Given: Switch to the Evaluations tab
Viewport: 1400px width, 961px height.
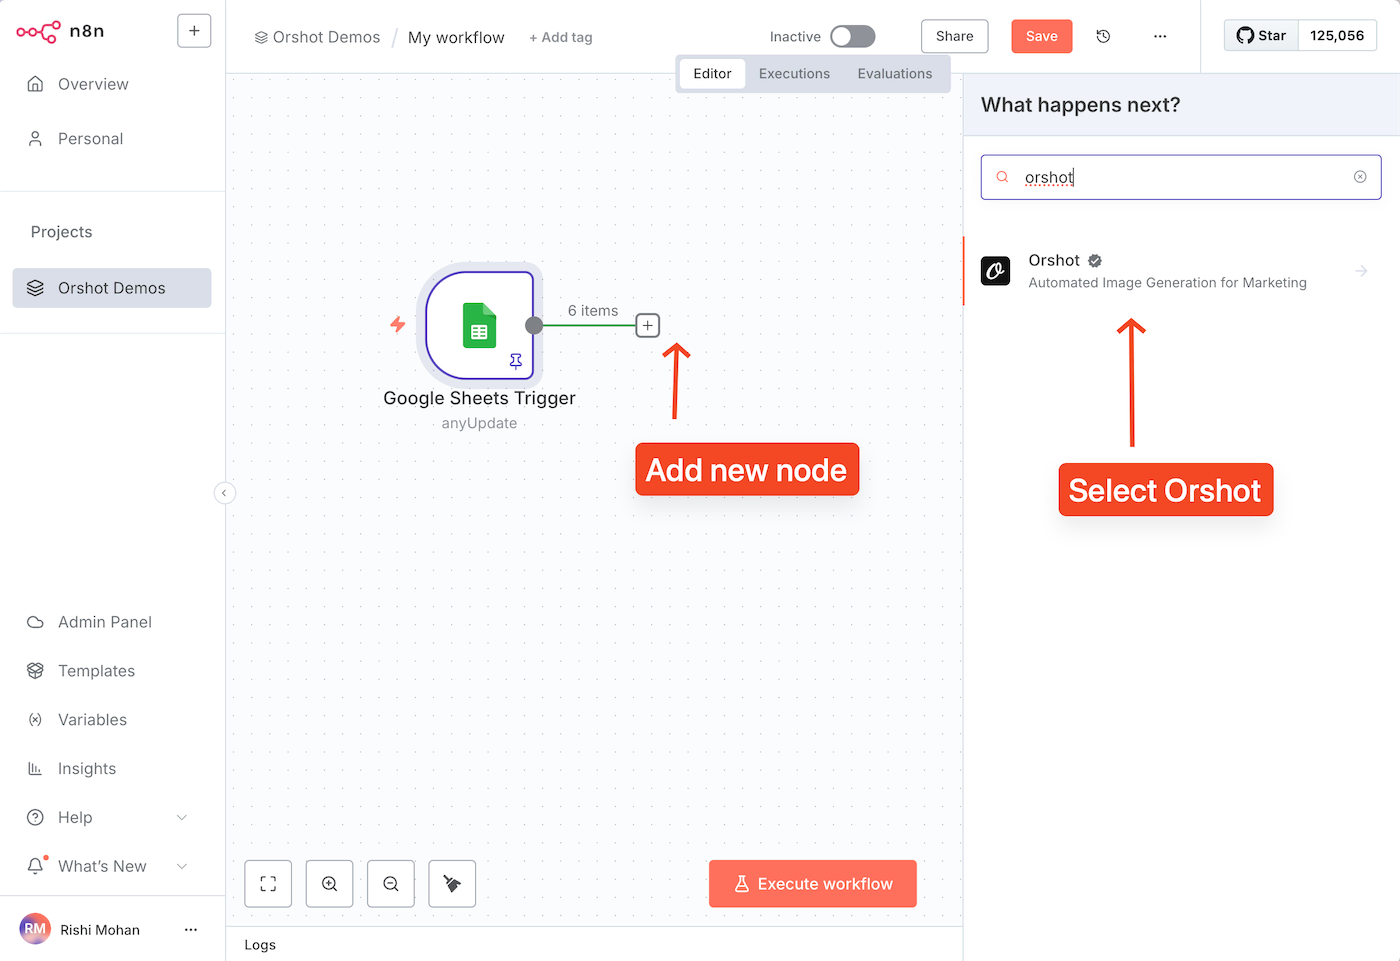Looking at the screenshot, I should point(895,74).
